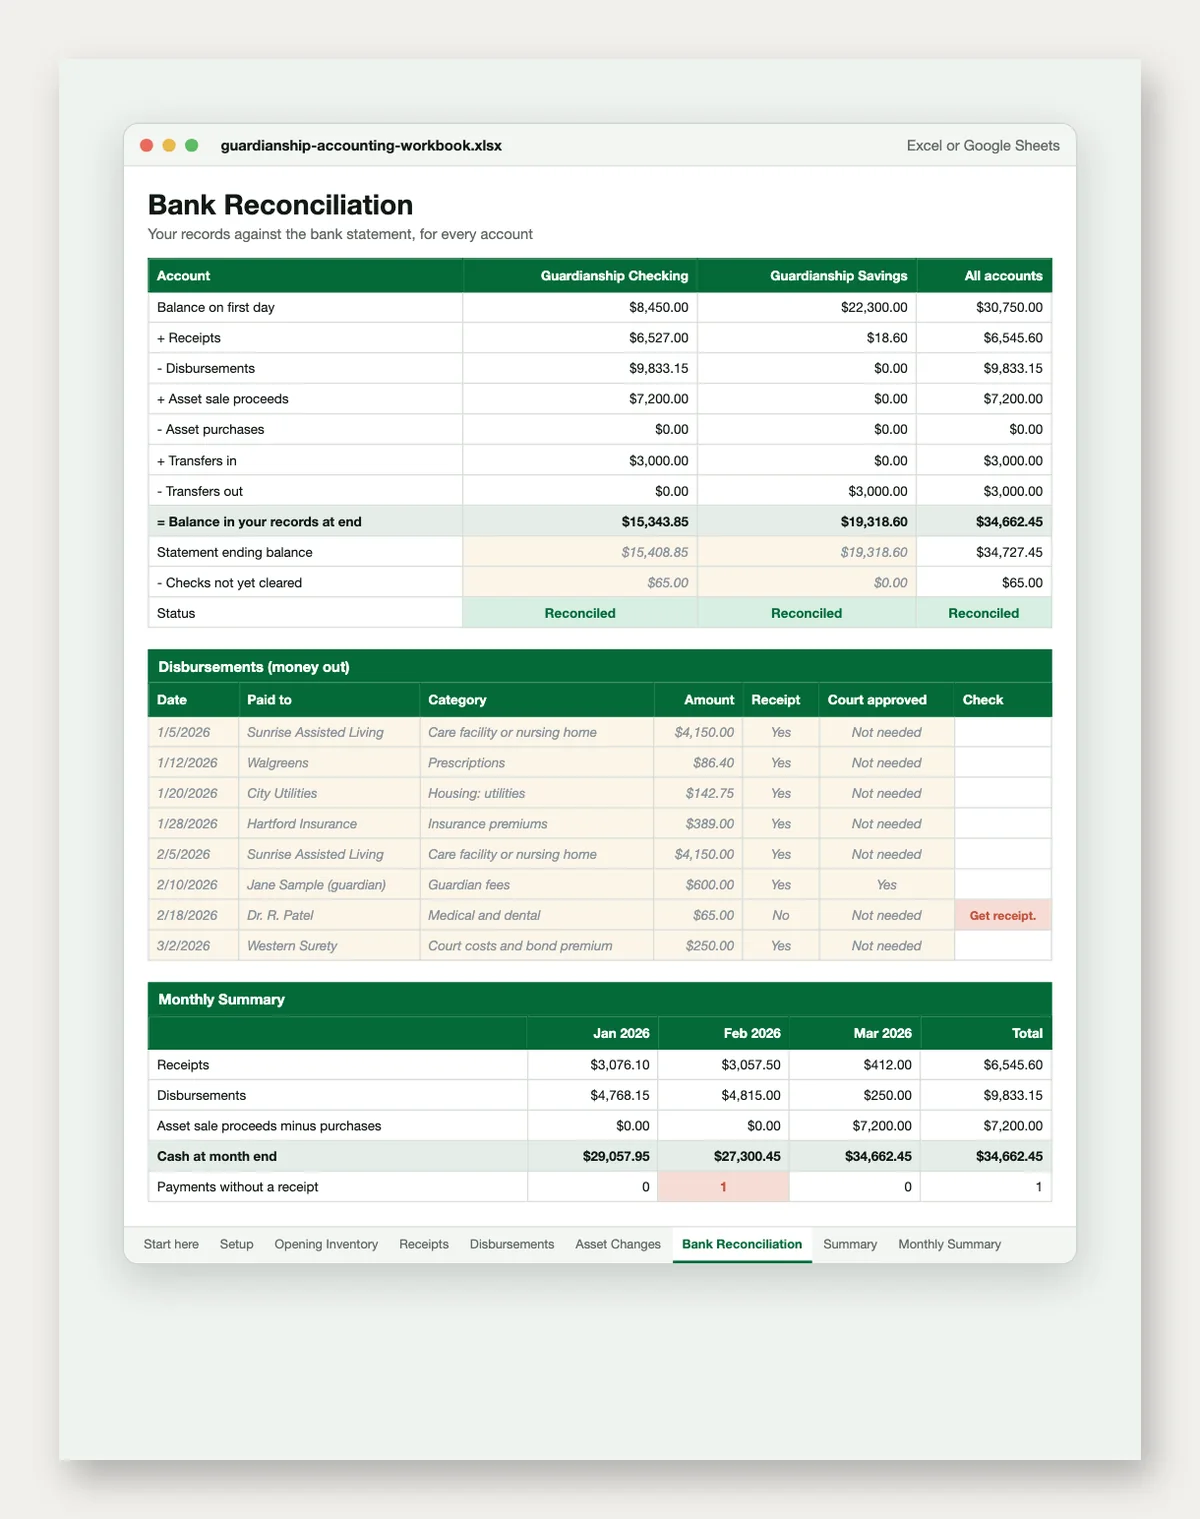Select Checking statement ending balance $15,408.85
The width and height of the screenshot is (1200, 1519).
580,552
